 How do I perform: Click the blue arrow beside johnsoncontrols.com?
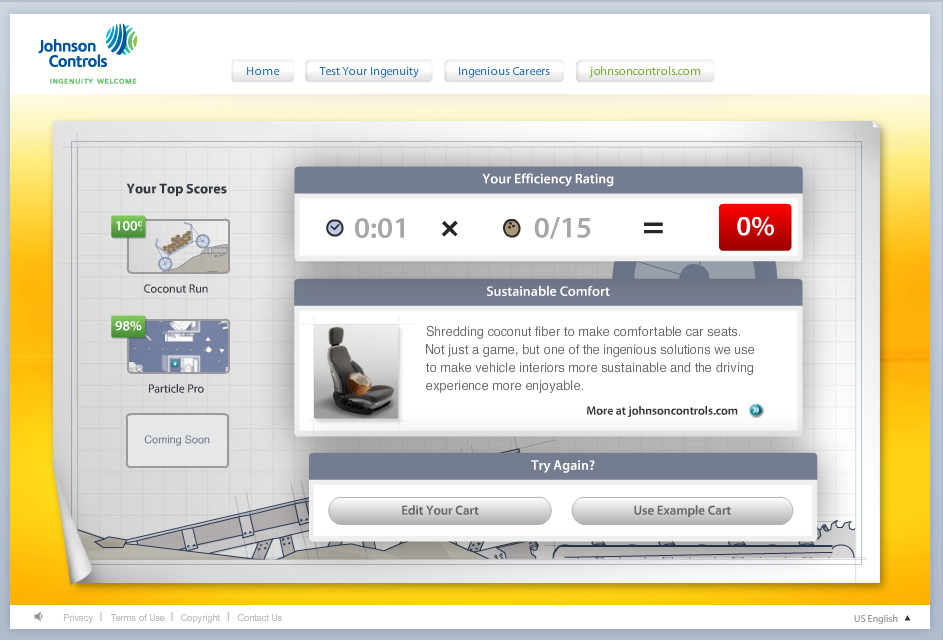tap(756, 410)
